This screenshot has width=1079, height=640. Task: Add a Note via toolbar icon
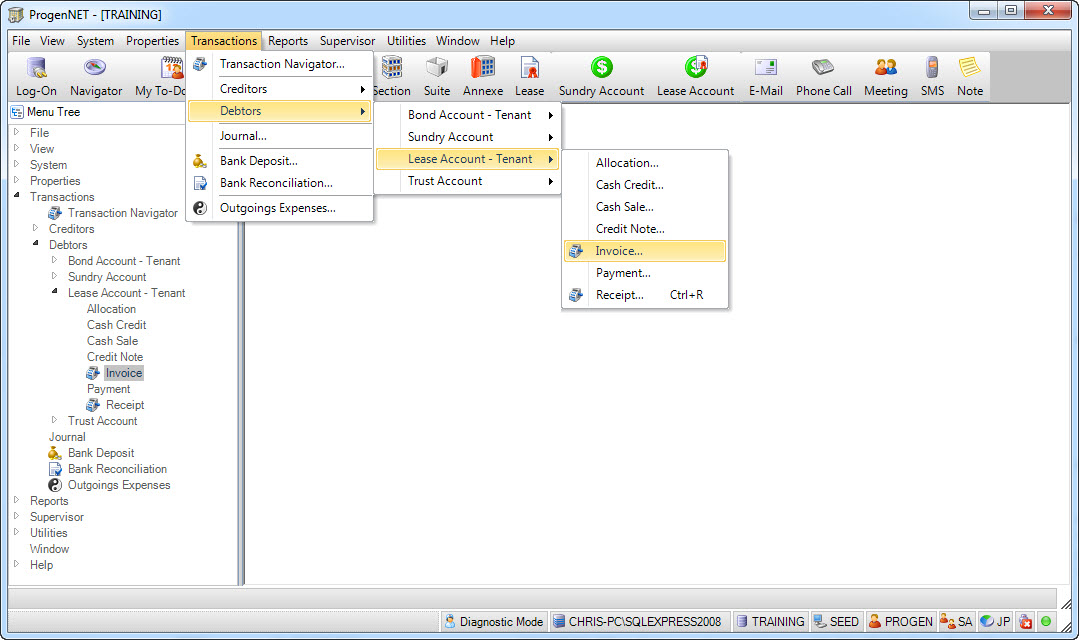coord(970,67)
